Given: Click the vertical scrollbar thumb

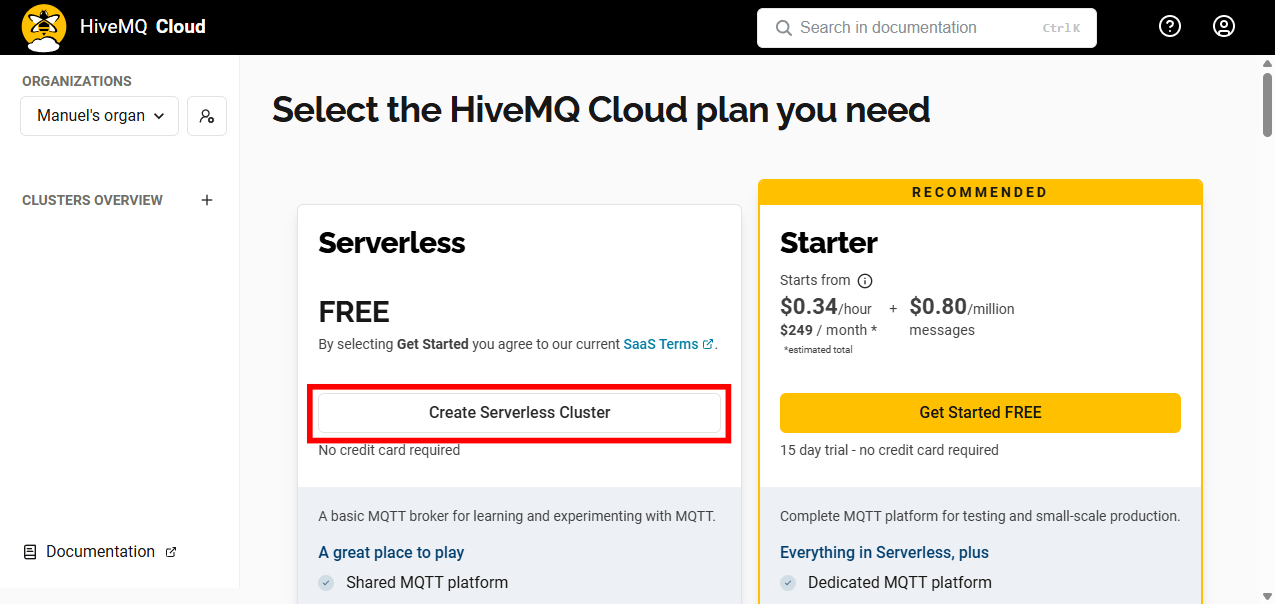Looking at the screenshot, I should pos(1266,100).
